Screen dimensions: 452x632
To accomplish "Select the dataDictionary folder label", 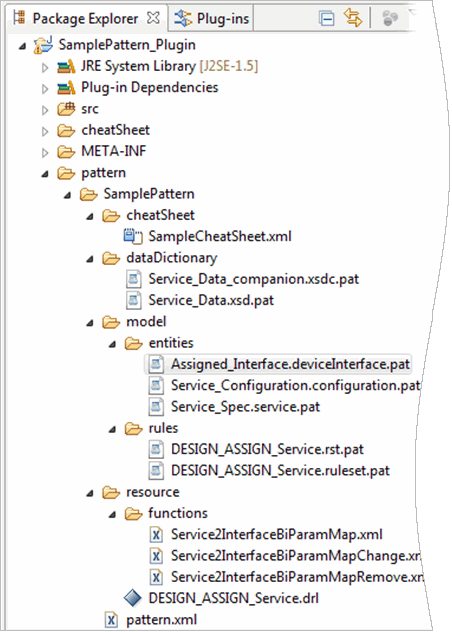I will pos(172,258).
